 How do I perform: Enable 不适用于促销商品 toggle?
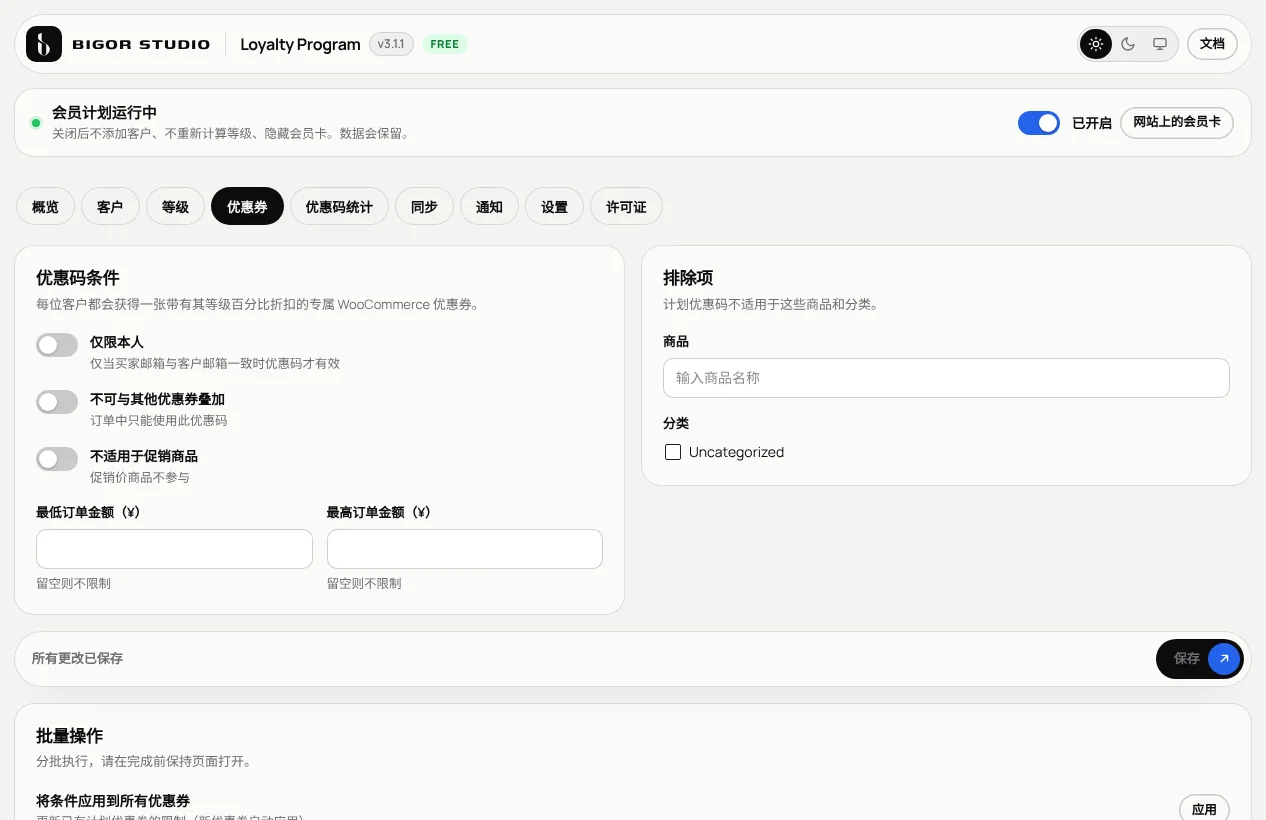point(57,459)
